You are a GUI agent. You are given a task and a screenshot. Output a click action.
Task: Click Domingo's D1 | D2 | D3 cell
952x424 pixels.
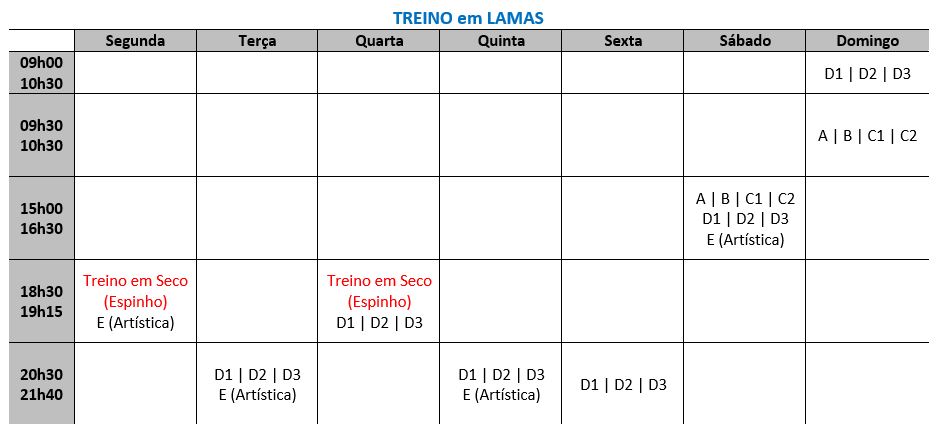867,73
